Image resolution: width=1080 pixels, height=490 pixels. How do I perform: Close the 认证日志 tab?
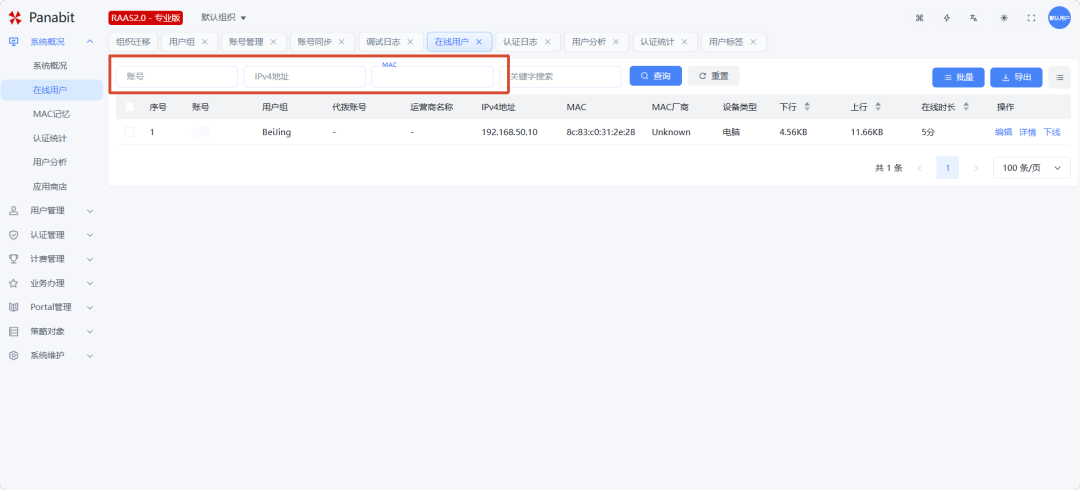click(x=548, y=42)
